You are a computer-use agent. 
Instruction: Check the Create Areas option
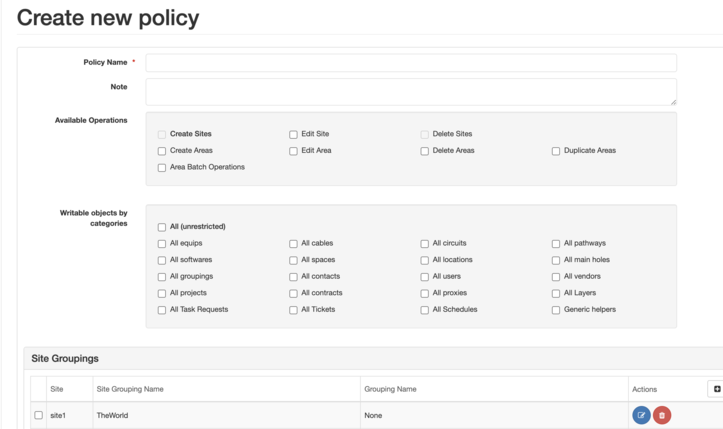(x=162, y=151)
